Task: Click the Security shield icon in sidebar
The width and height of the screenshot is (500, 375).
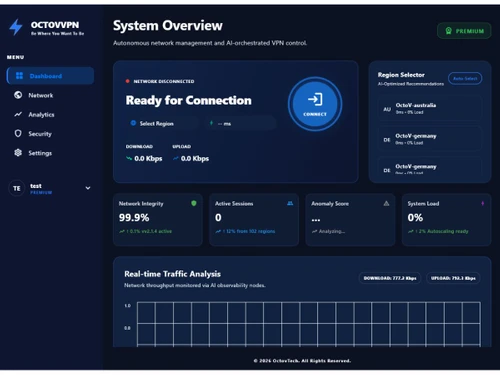Action: pyautogui.click(x=18, y=134)
